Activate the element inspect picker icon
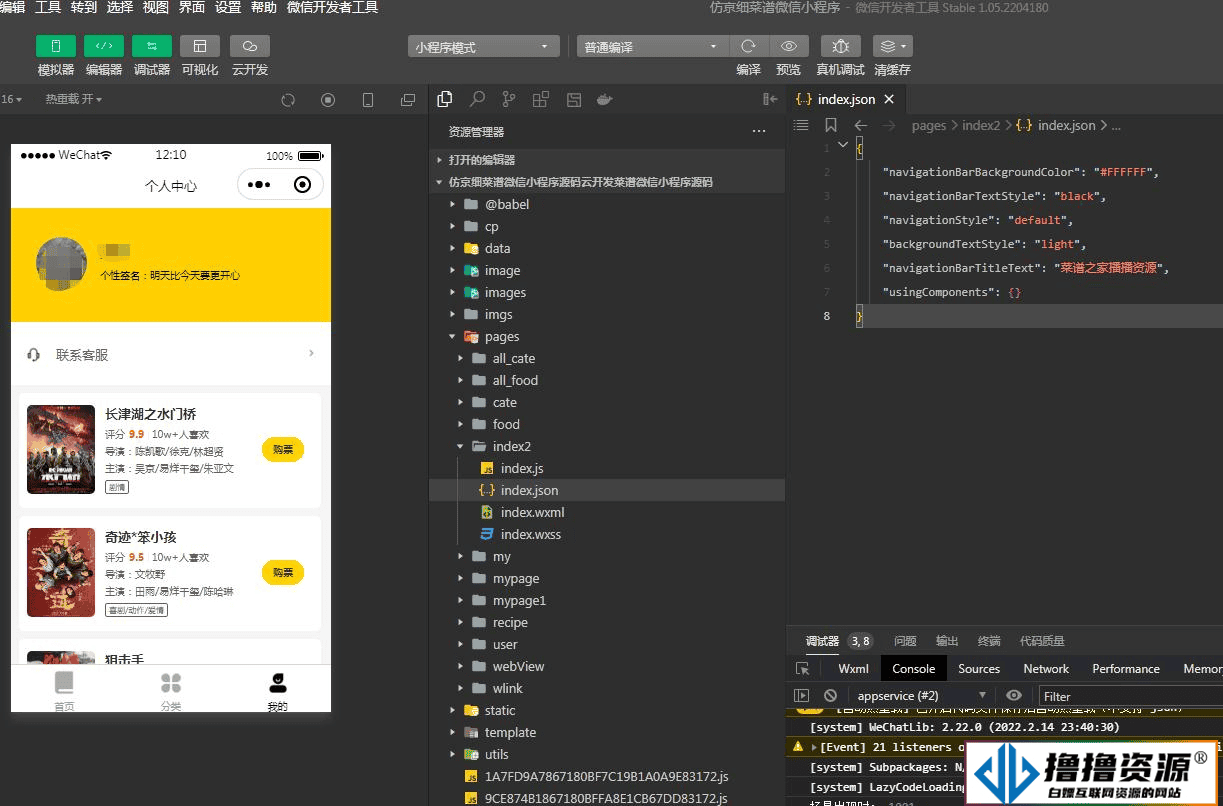 802,669
